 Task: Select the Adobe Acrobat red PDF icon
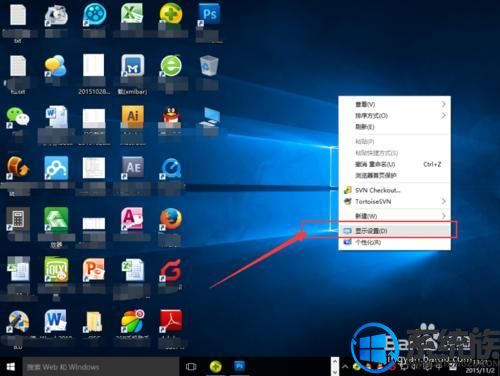tap(171, 321)
